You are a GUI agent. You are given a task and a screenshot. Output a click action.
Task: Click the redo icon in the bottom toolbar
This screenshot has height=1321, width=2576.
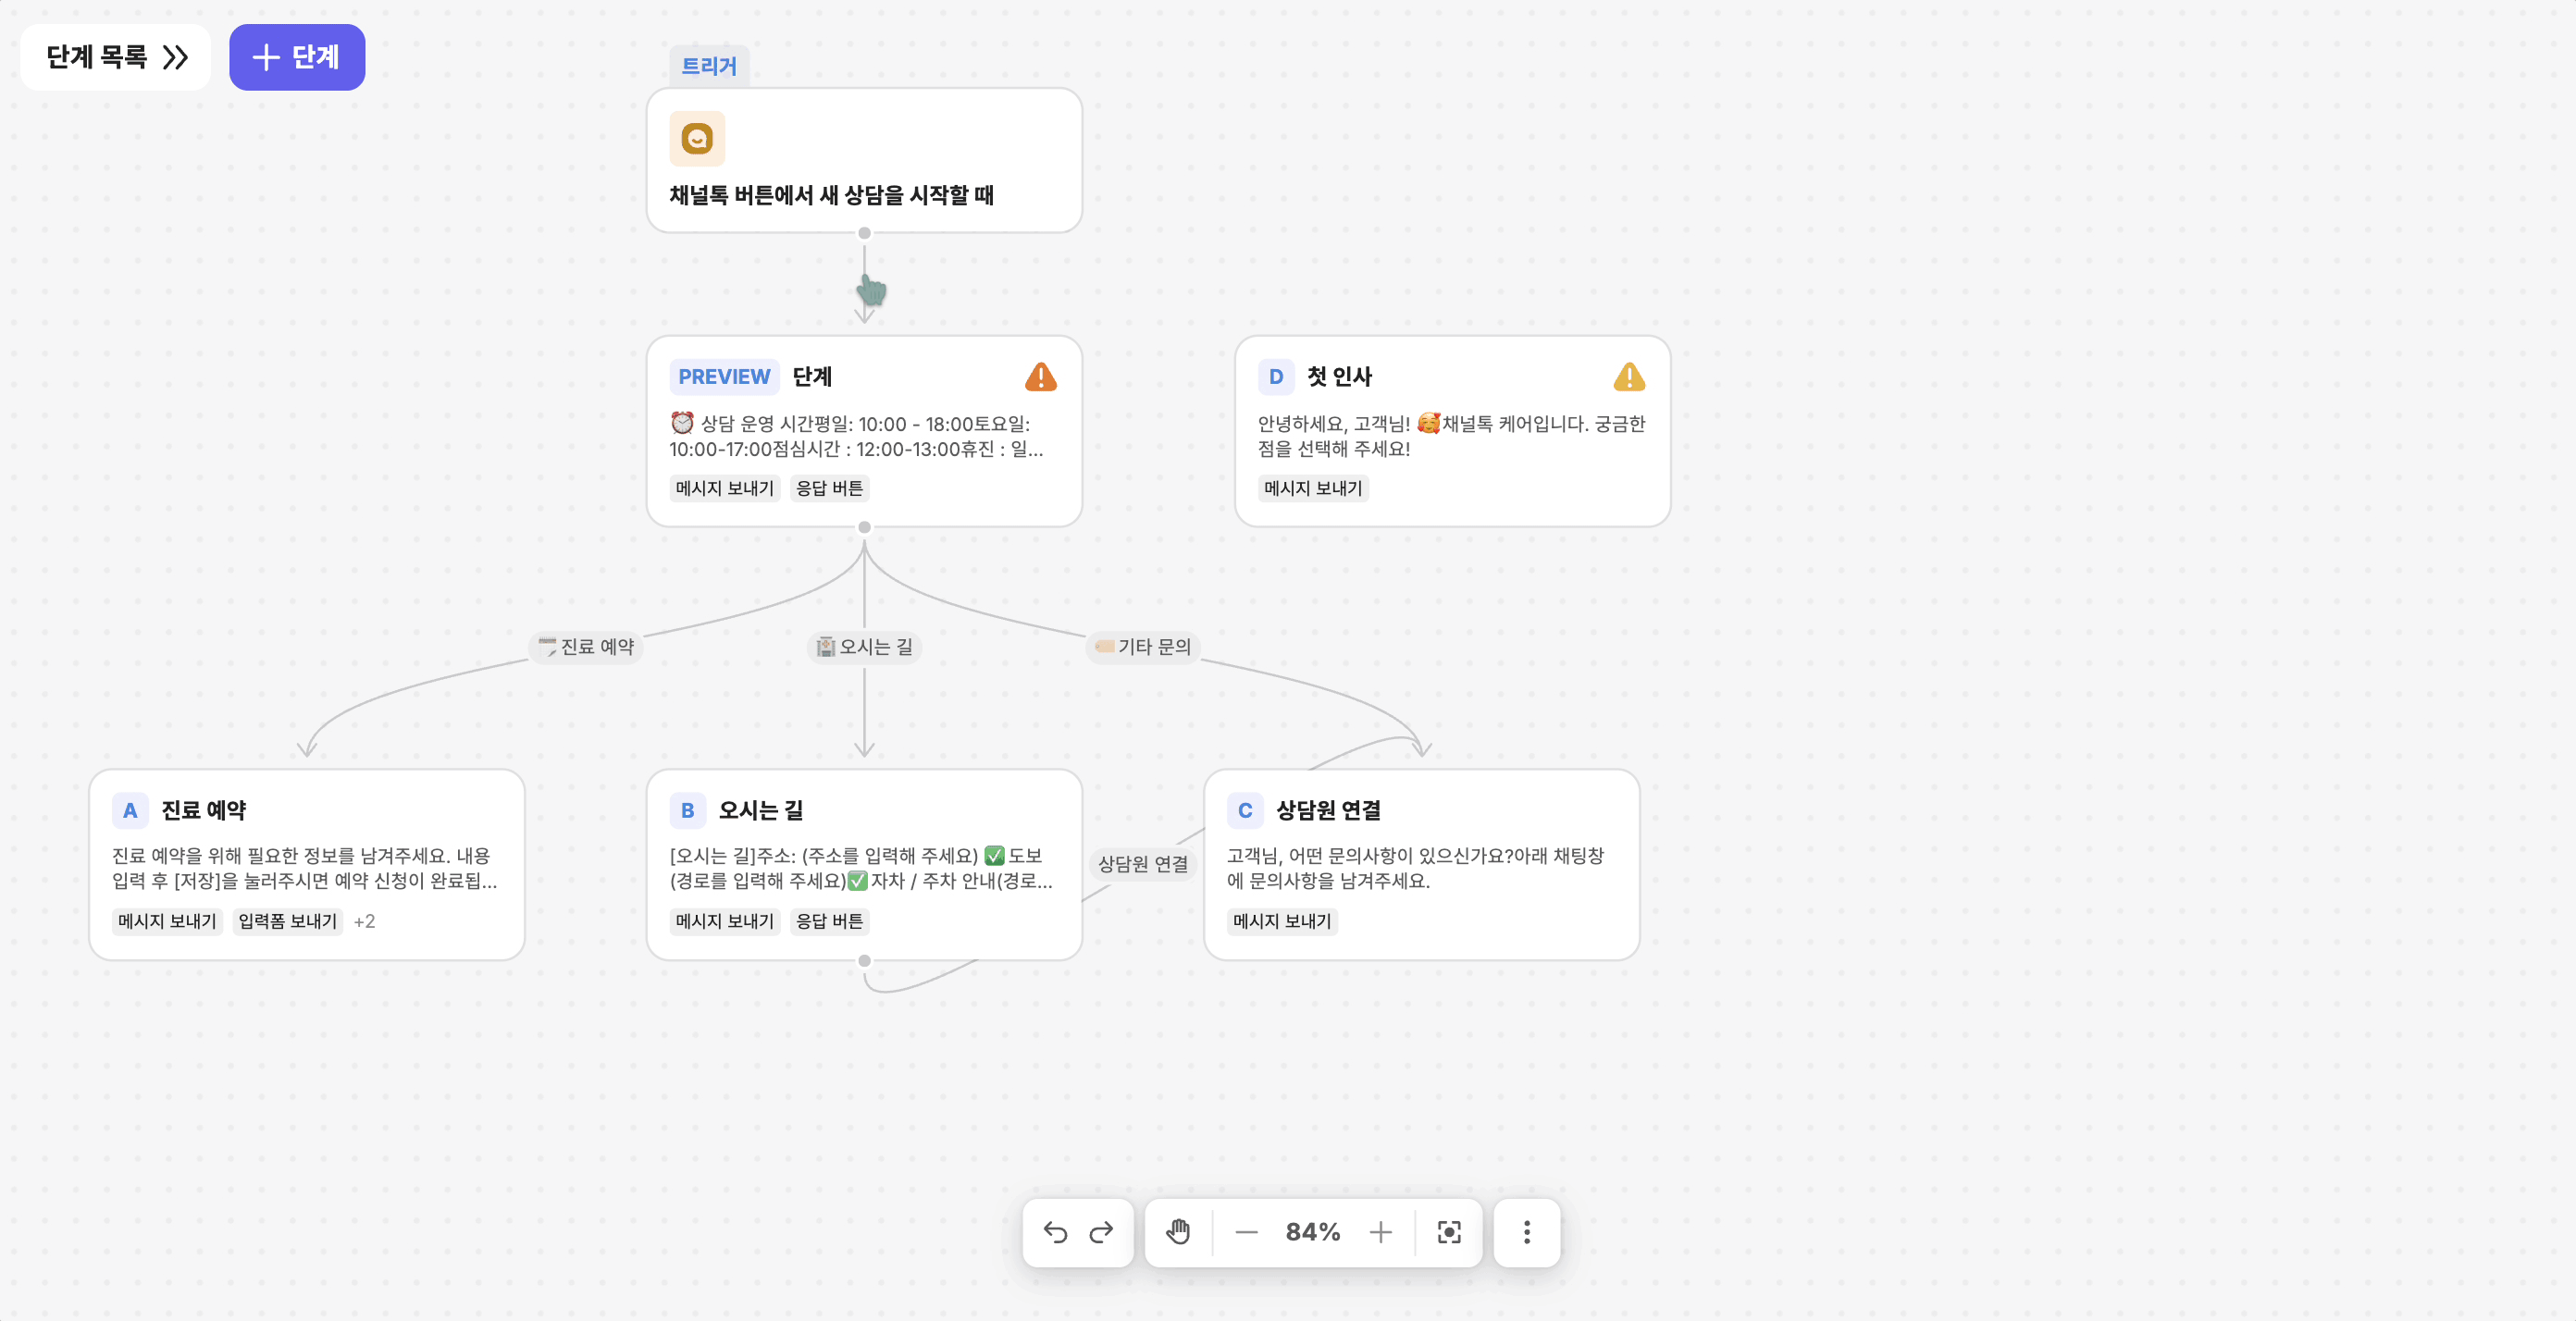pos(1102,1232)
